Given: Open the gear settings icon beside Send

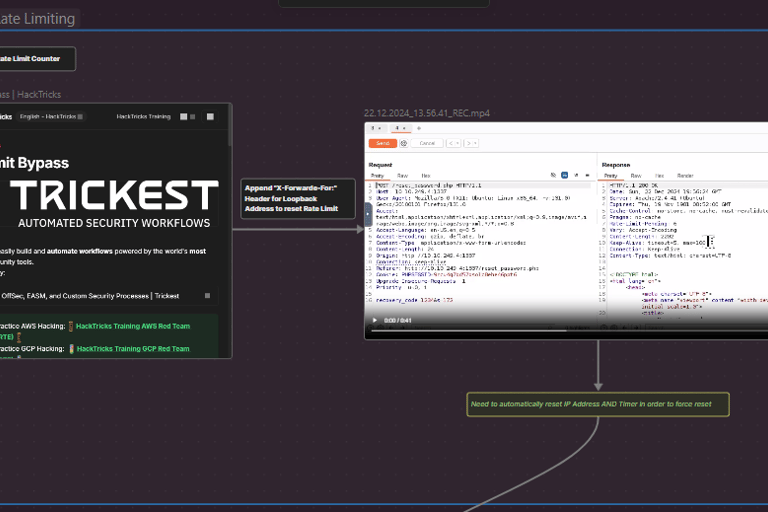Looking at the screenshot, I should coord(404,143).
